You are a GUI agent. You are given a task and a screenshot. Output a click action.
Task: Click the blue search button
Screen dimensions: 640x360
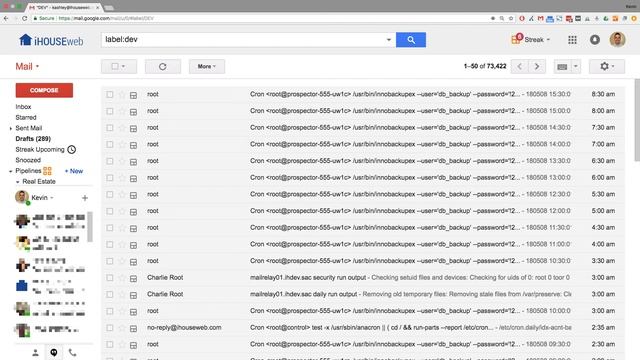[411, 40]
